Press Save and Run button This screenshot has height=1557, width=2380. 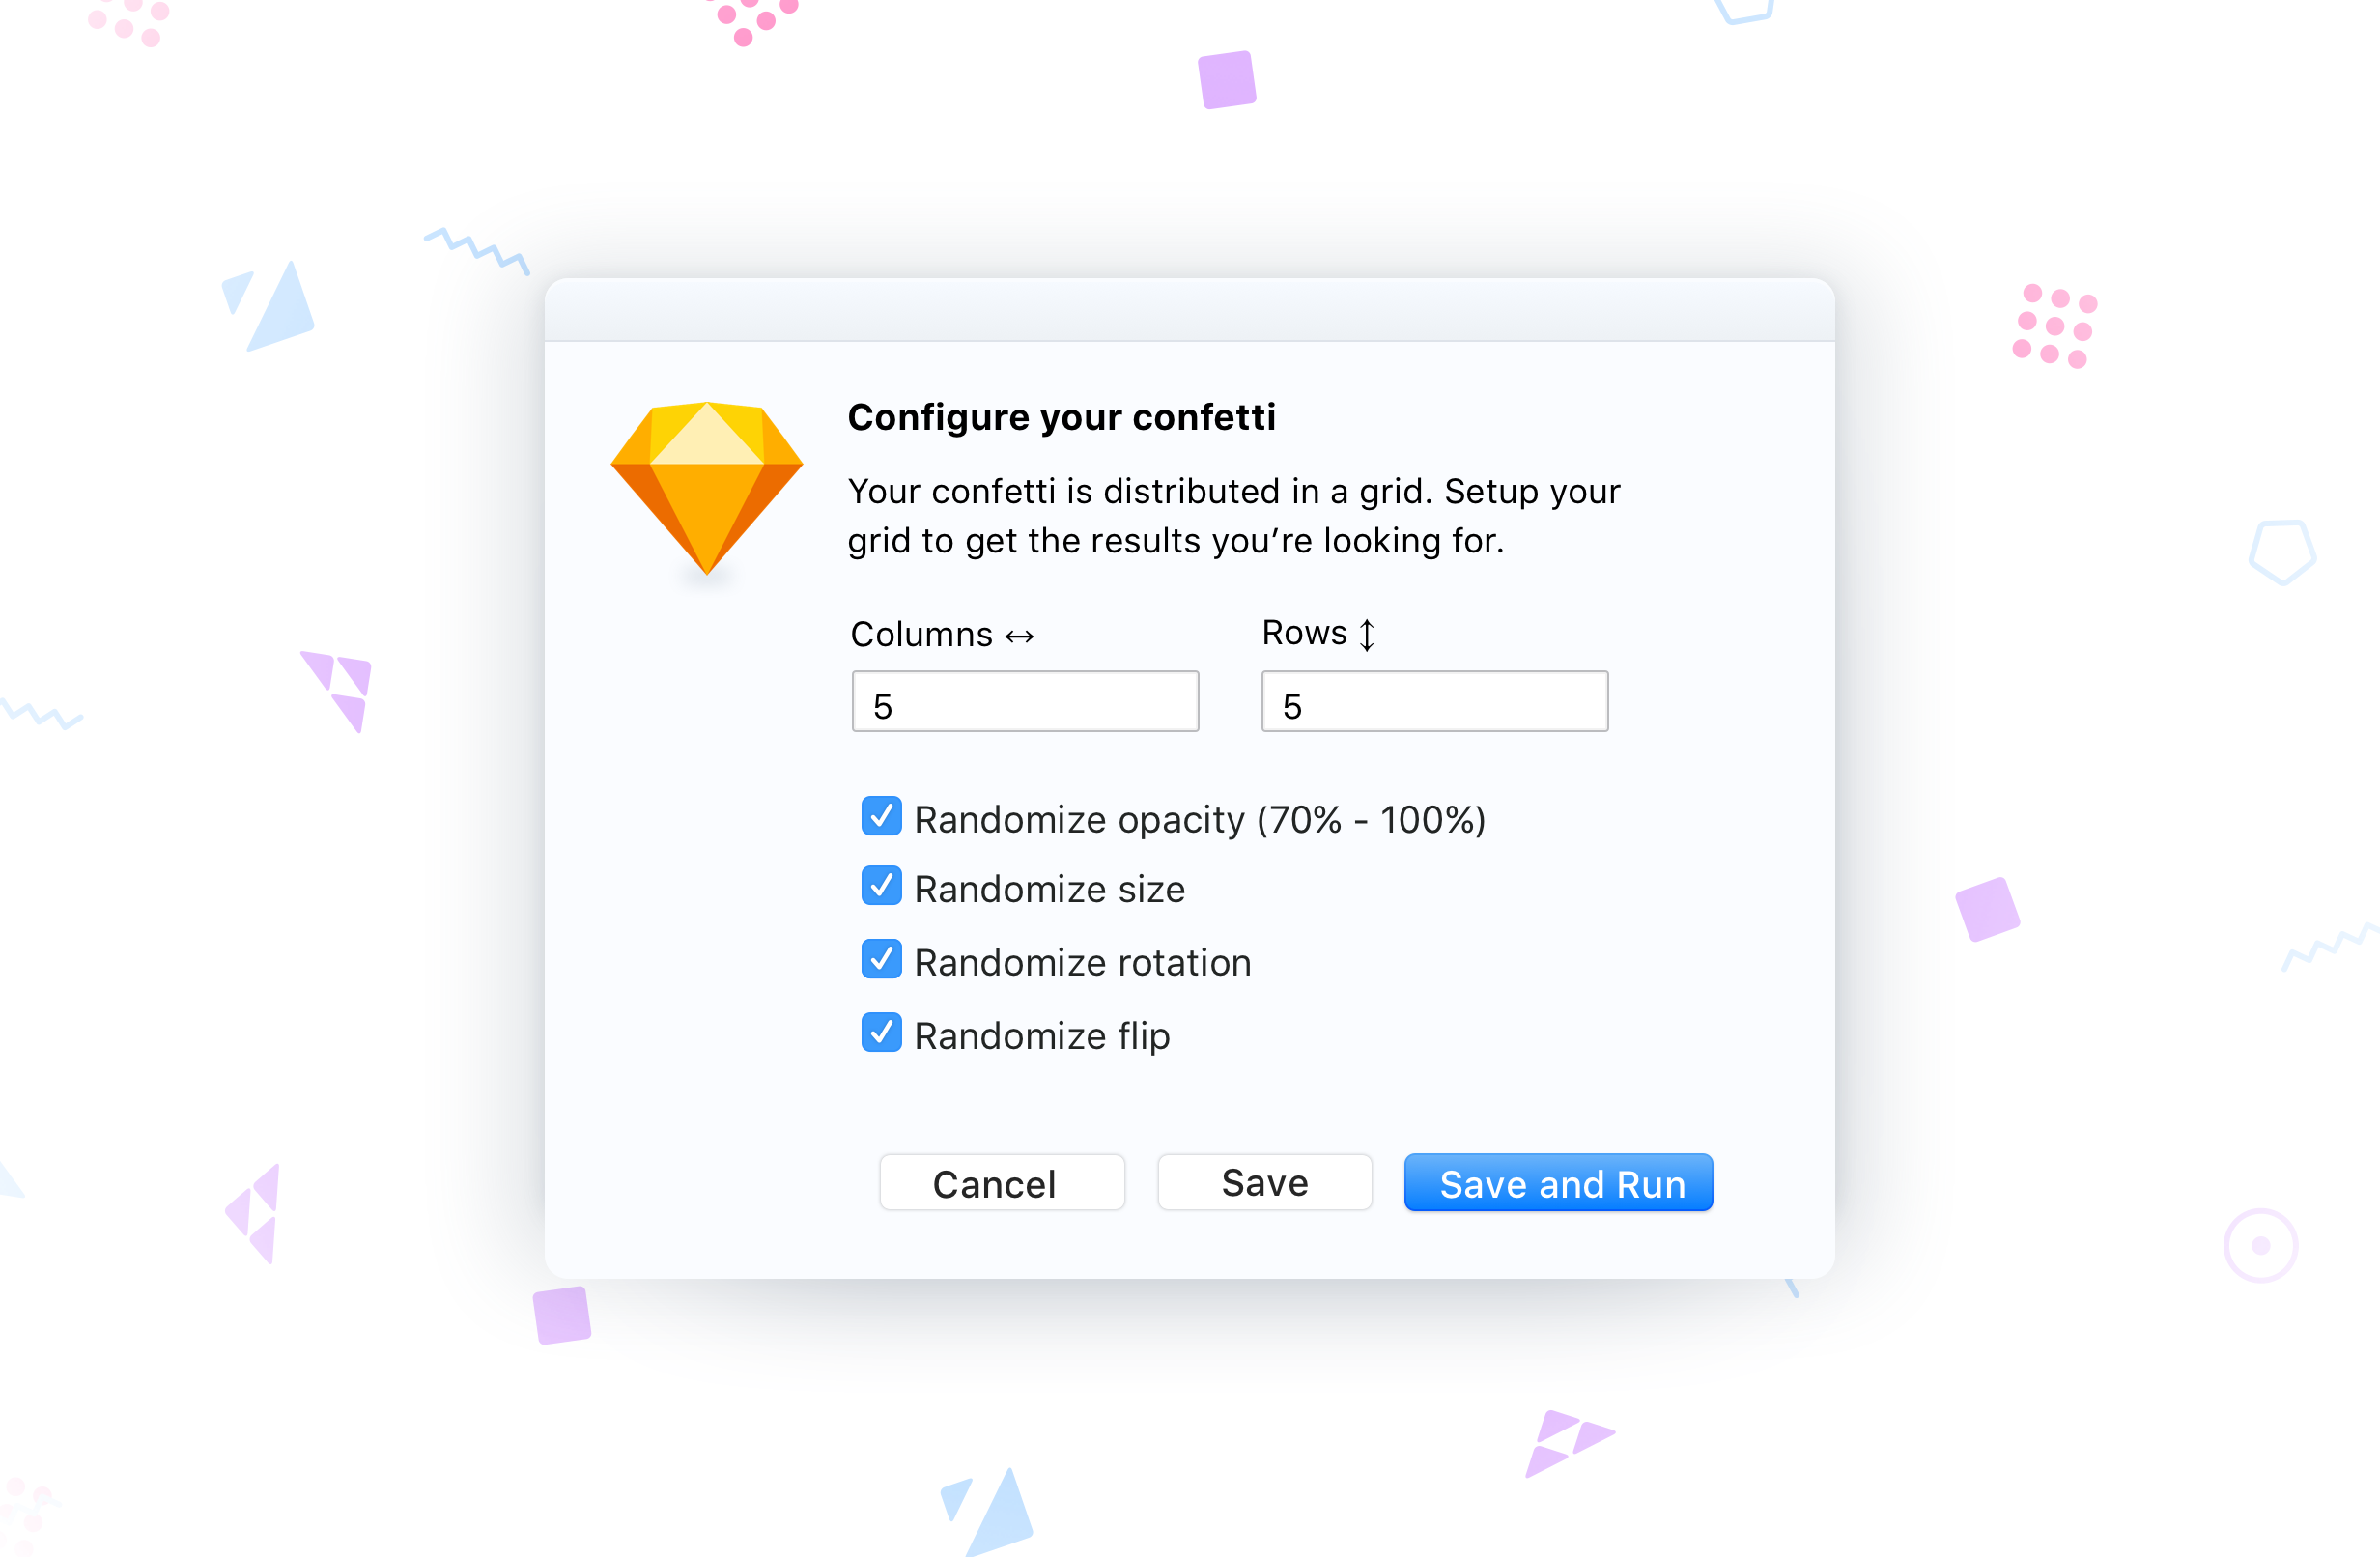point(1558,1181)
